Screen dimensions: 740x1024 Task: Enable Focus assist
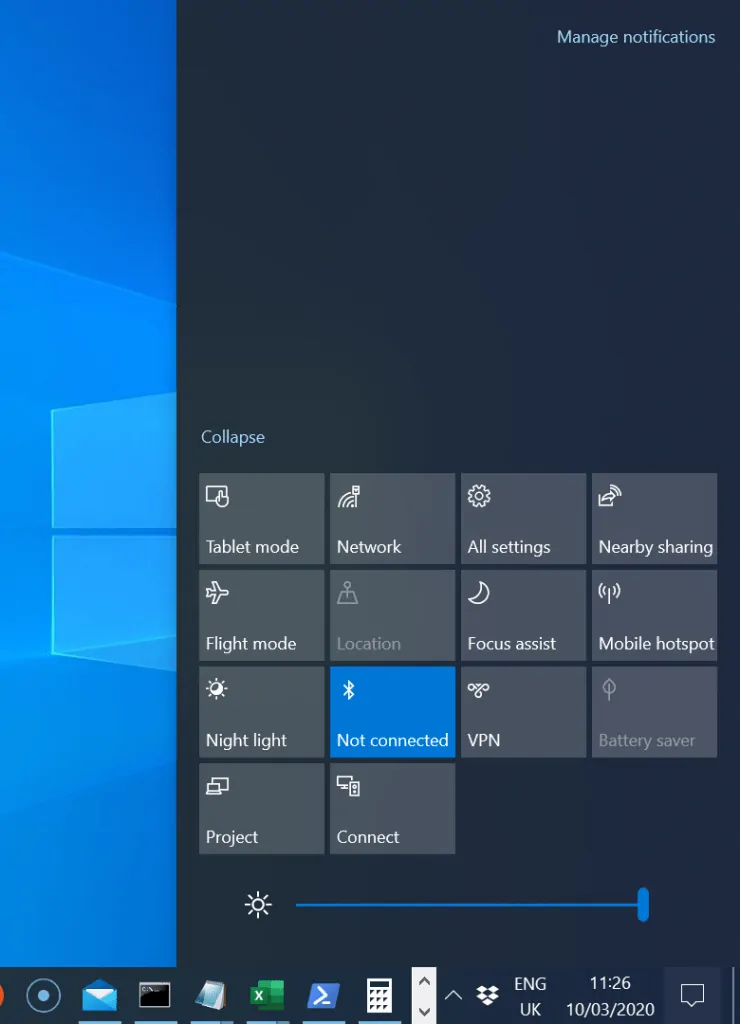[x=523, y=616]
